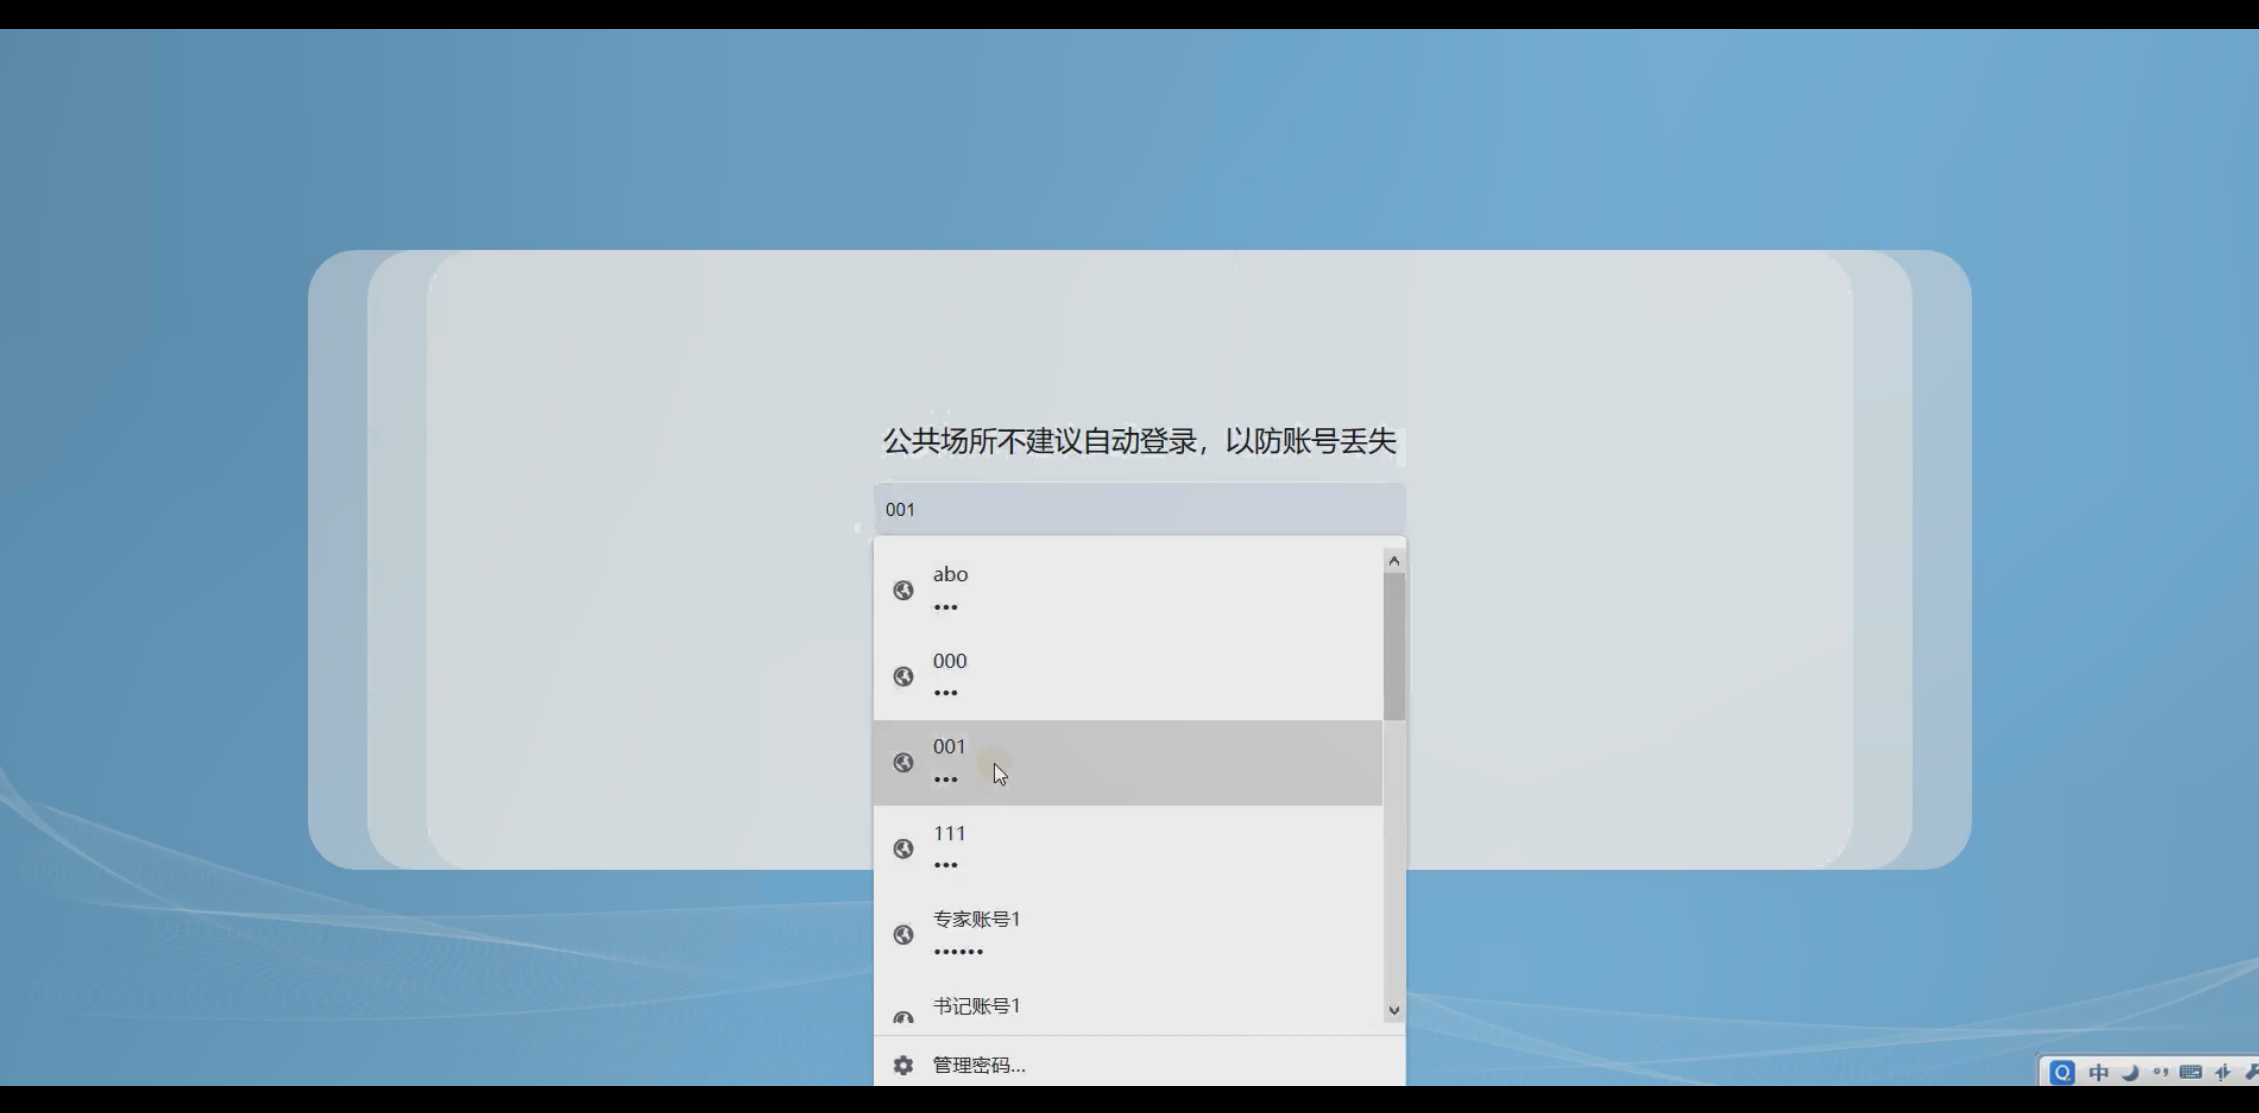Screen dimensions: 2259x1113
Task: Click the gear icon for 管理密码
Action: (x=903, y=1065)
